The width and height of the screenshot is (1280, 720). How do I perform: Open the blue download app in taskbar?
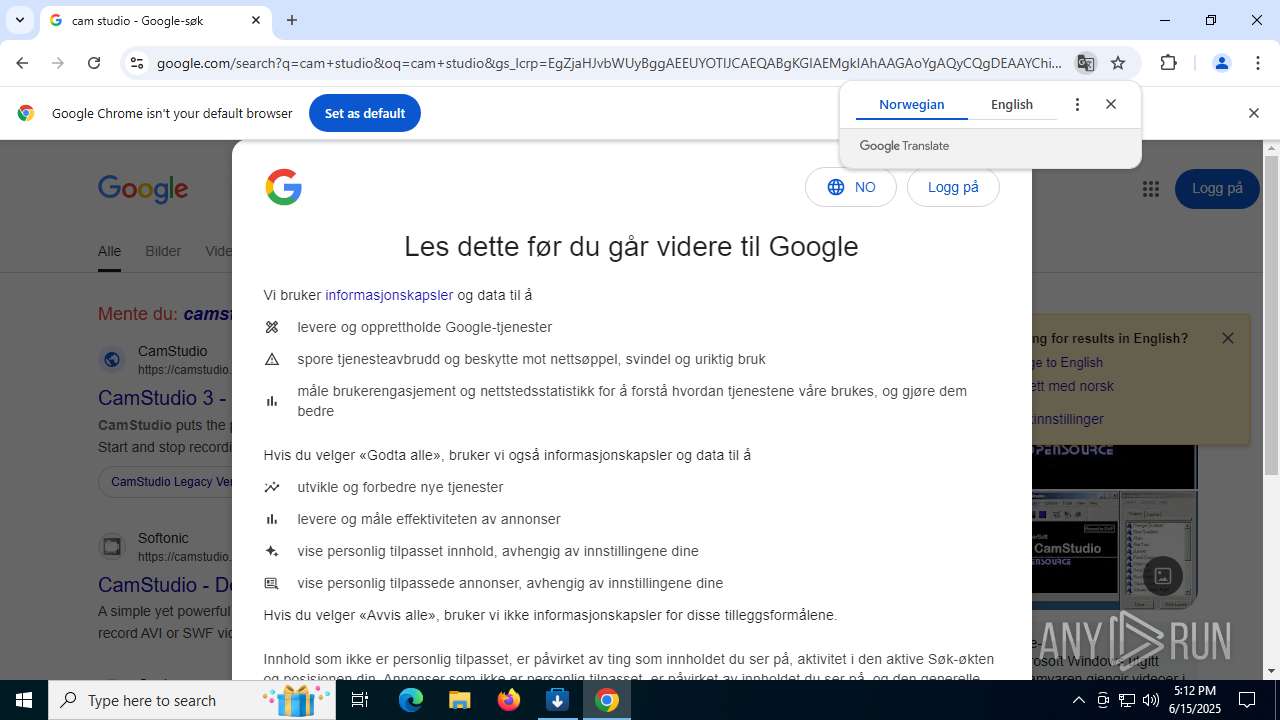coord(558,700)
